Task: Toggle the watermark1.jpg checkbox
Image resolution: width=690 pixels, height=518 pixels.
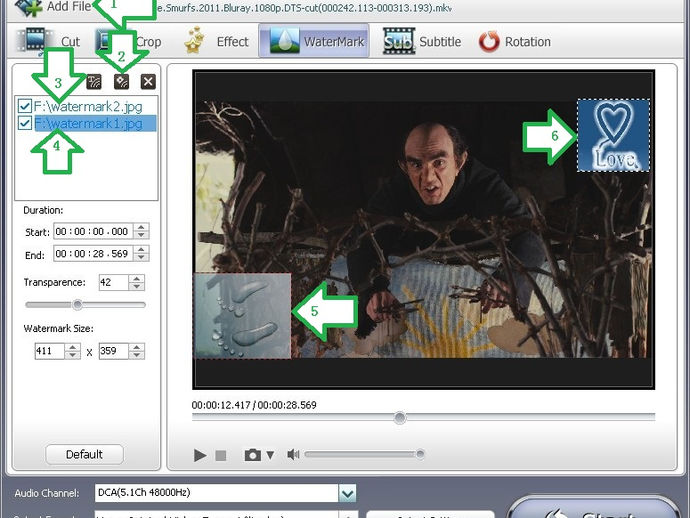Action: click(x=24, y=123)
